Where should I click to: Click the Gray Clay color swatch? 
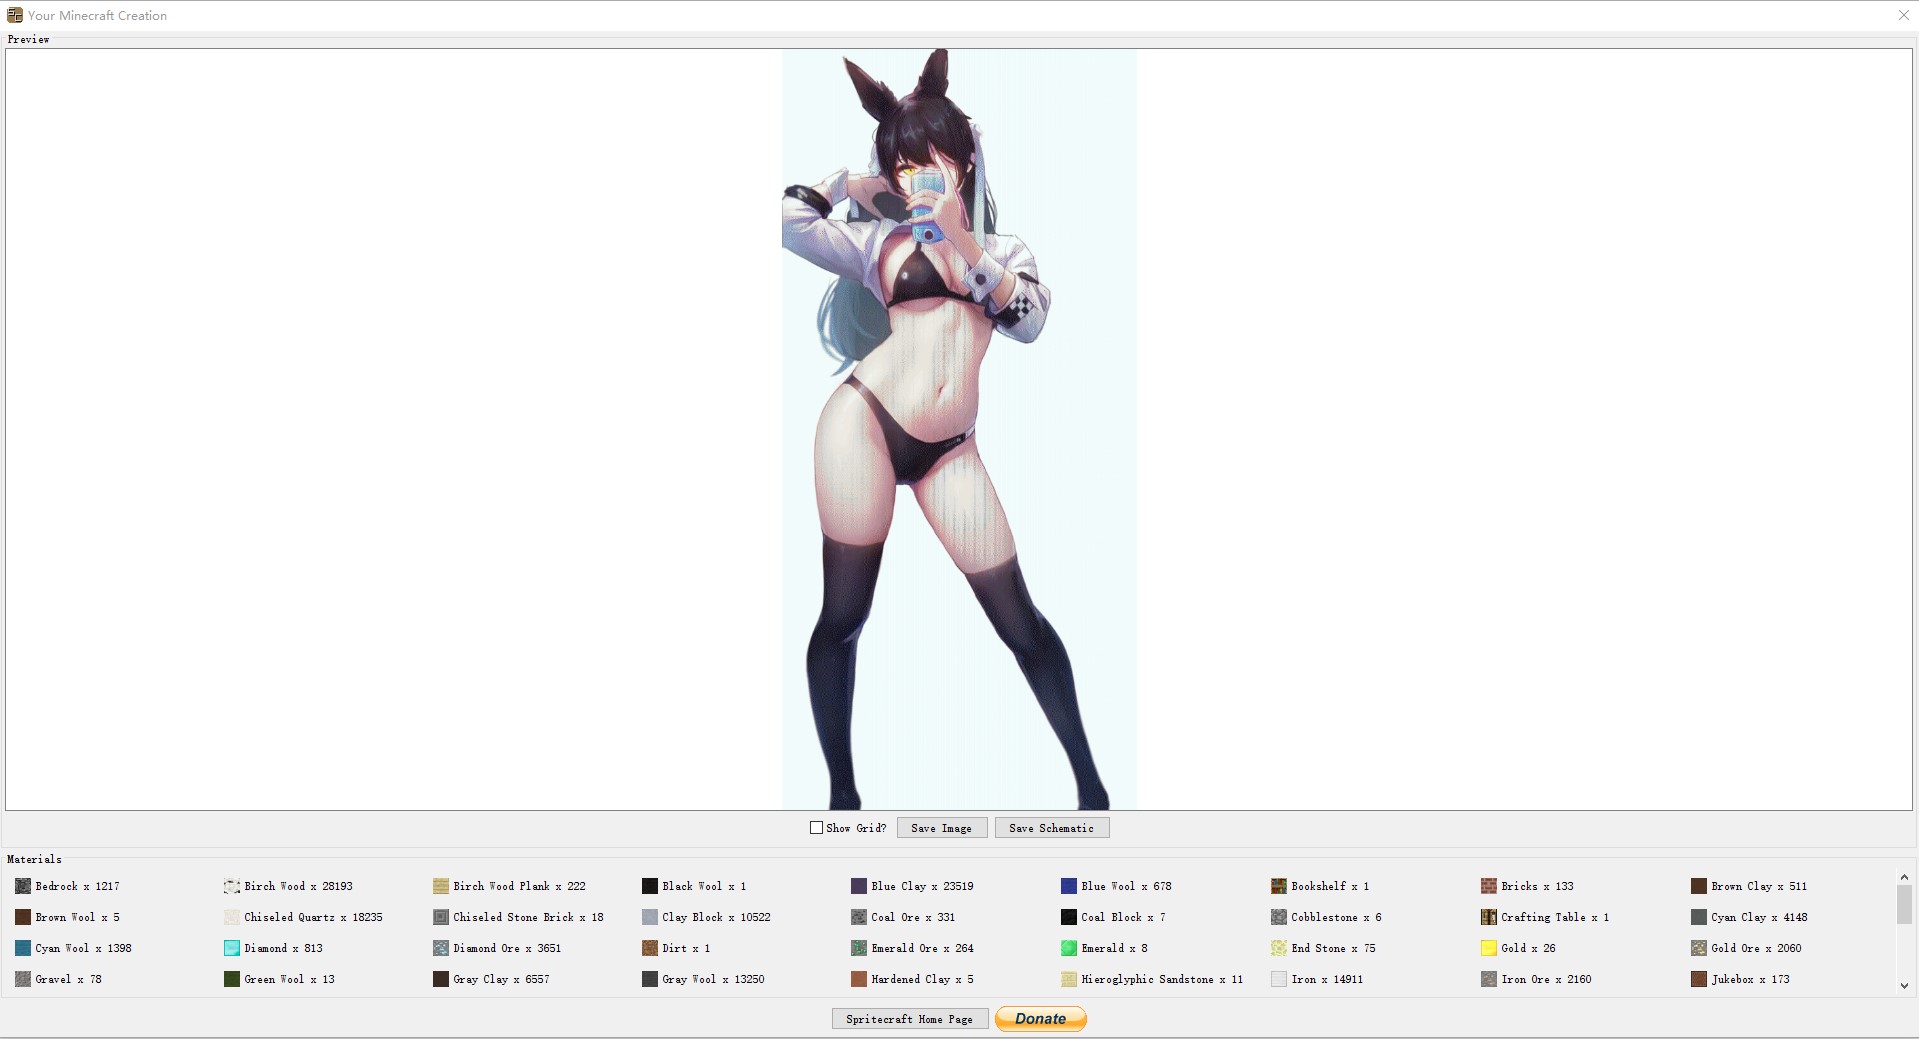(441, 979)
